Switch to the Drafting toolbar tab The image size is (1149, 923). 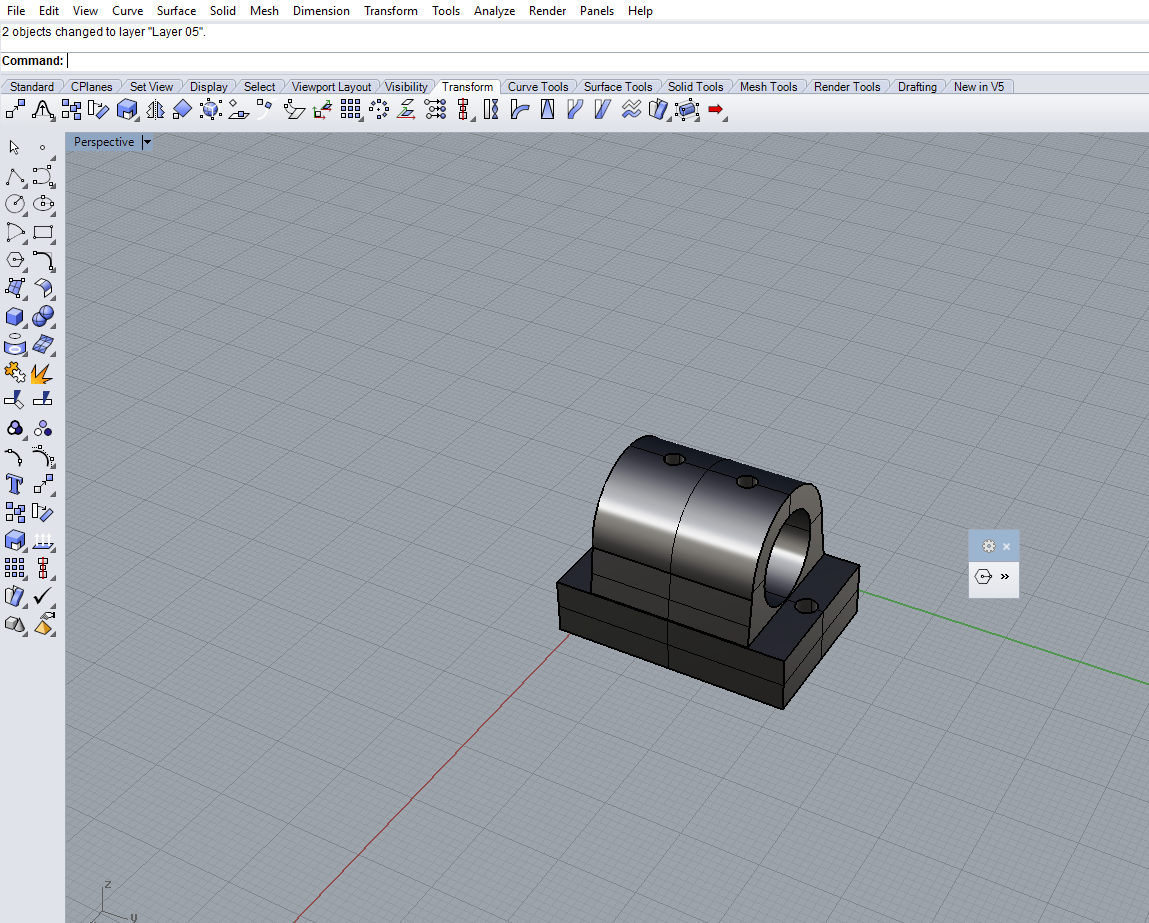point(916,87)
